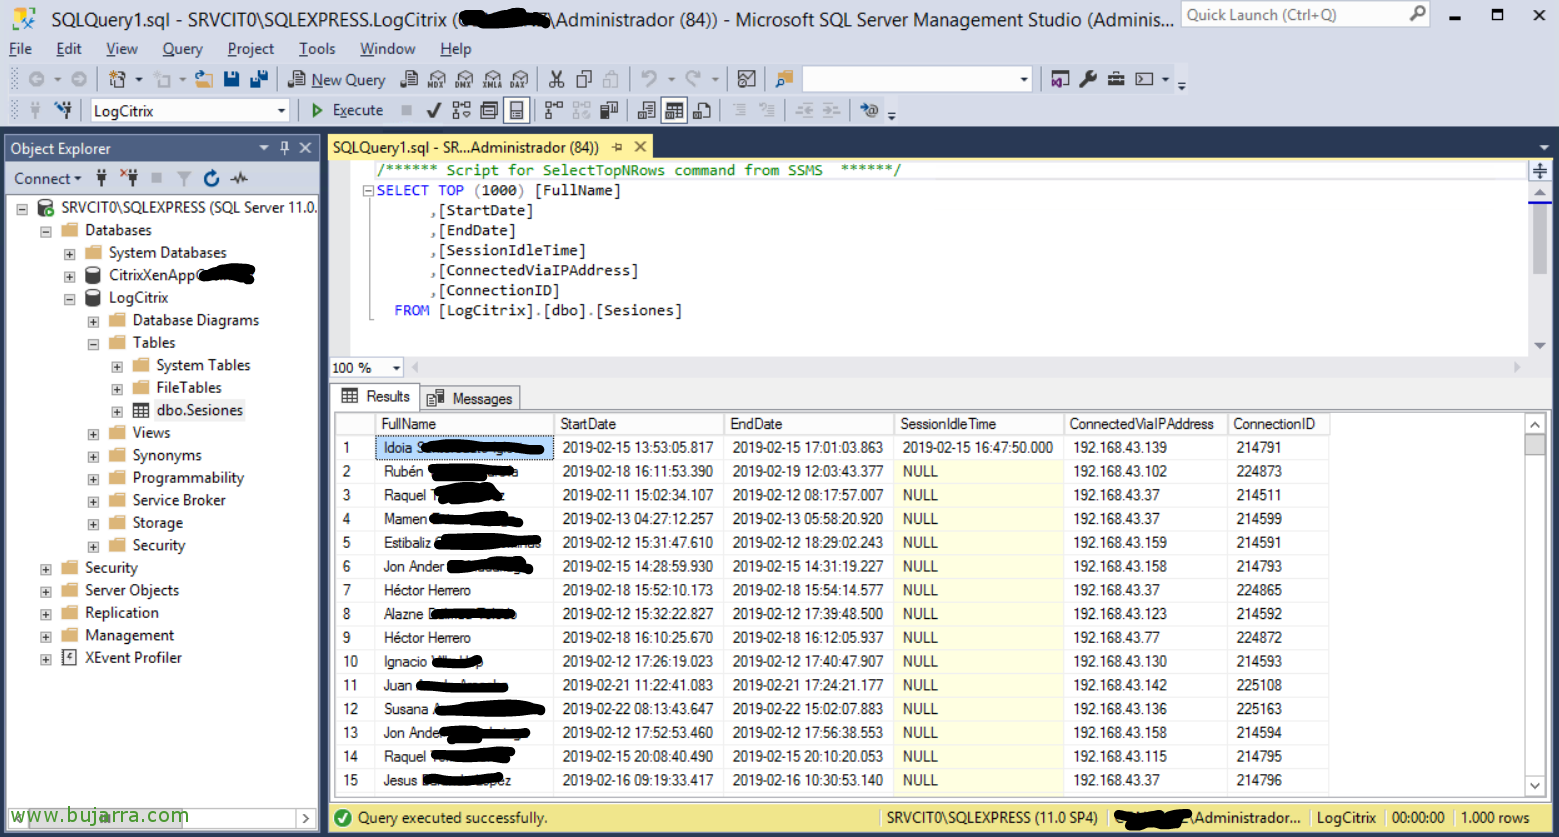Image resolution: width=1559 pixels, height=837 pixels.
Task: Parse the query with the checkmark icon
Action: click(434, 110)
